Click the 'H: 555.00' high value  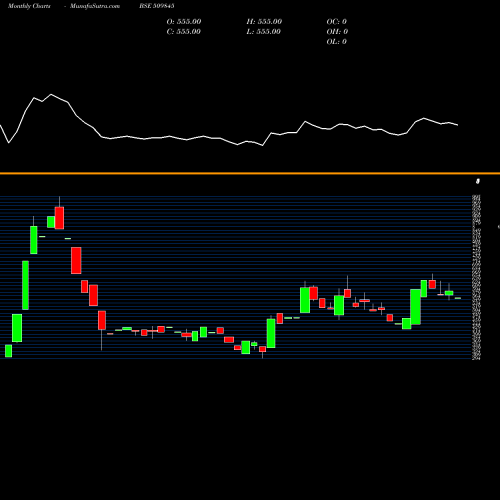[264, 22]
